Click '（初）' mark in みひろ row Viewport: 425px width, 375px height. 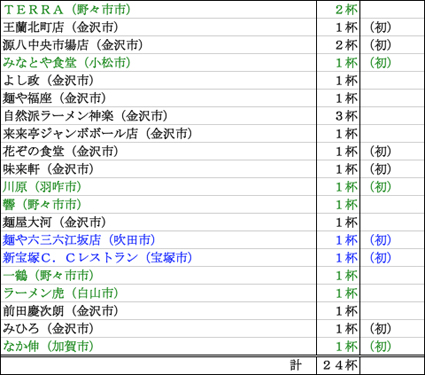380,329
